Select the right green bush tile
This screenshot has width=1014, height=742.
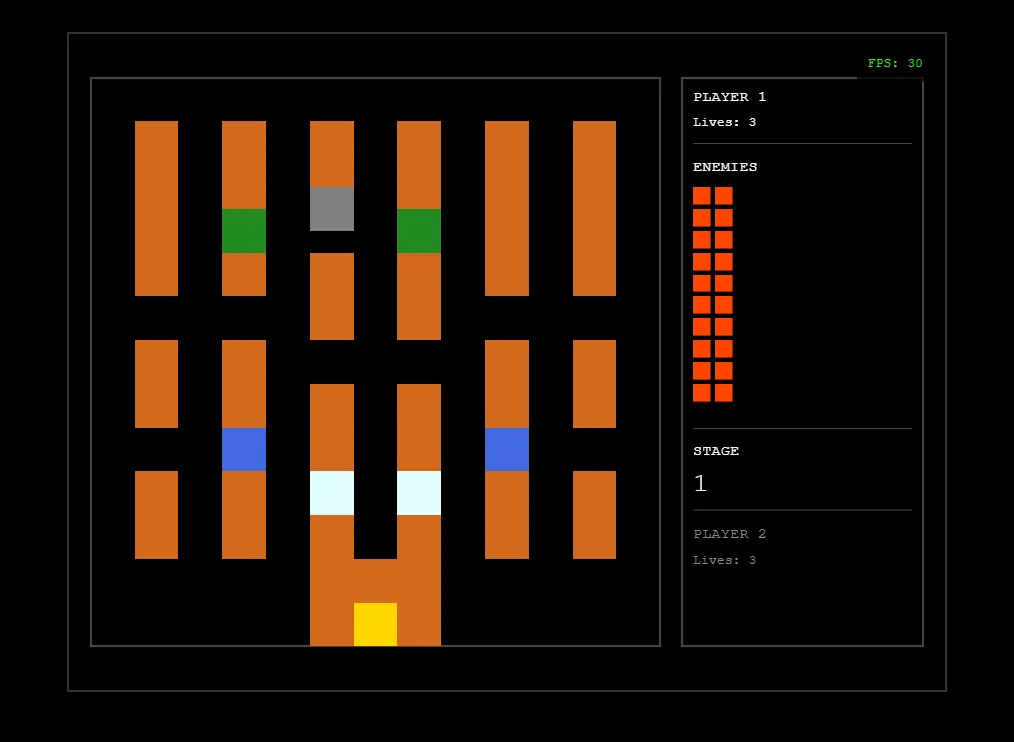tap(419, 231)
